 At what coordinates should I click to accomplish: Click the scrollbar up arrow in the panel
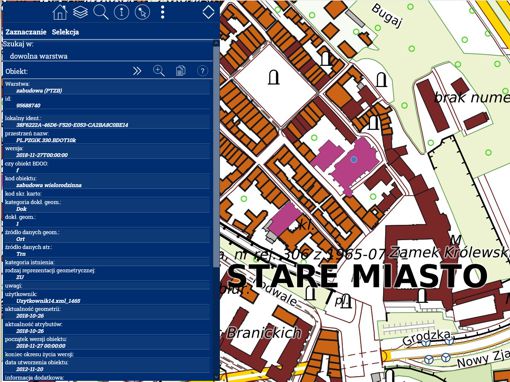[216, 43]
